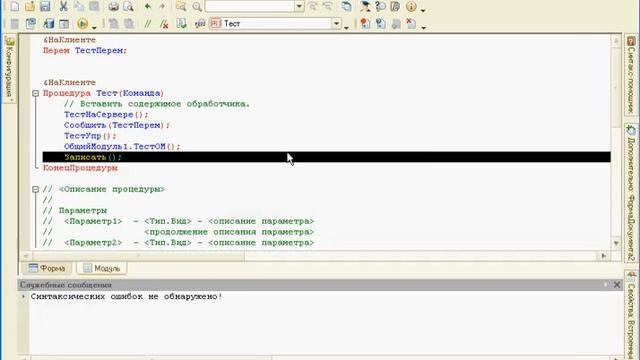Click the code editor horizontal scrollbar thumb
The height and width of the screenshot is (360, 640).
[139, 256]
